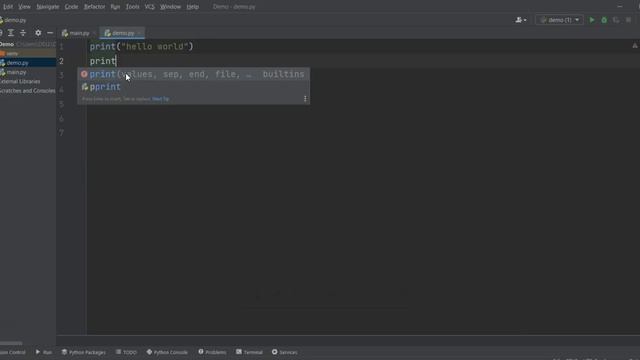Open the user account icon menu
Image resolution: width=640 pixels, height=360 pixels.
click(x=520, y=20)
